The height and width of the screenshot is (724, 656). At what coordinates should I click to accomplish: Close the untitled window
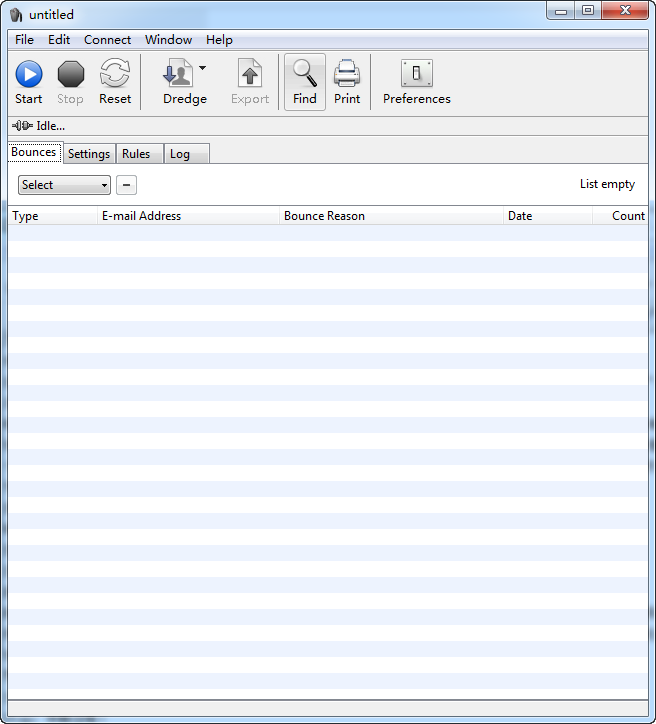(x=625, y=11)
